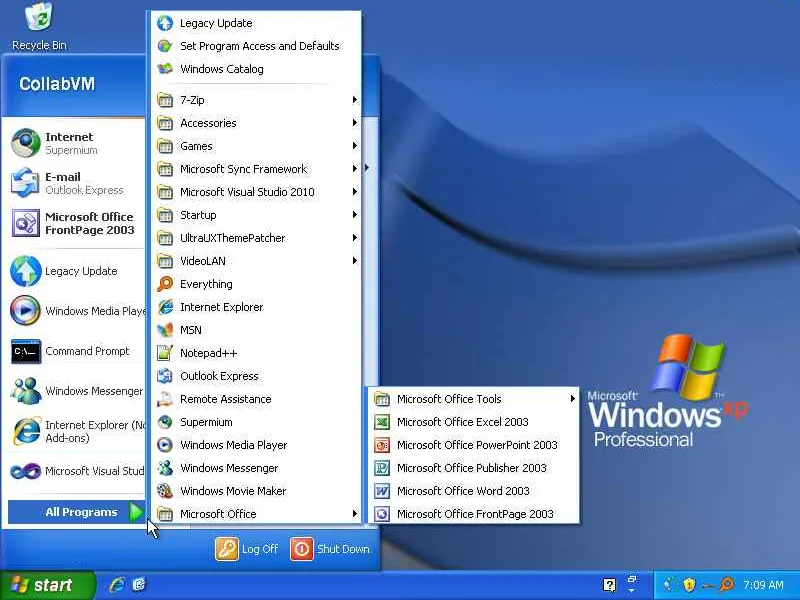Click the MSN butterfly icon
The width and height of the screenshot is (800, 600).
pos(165,330)
